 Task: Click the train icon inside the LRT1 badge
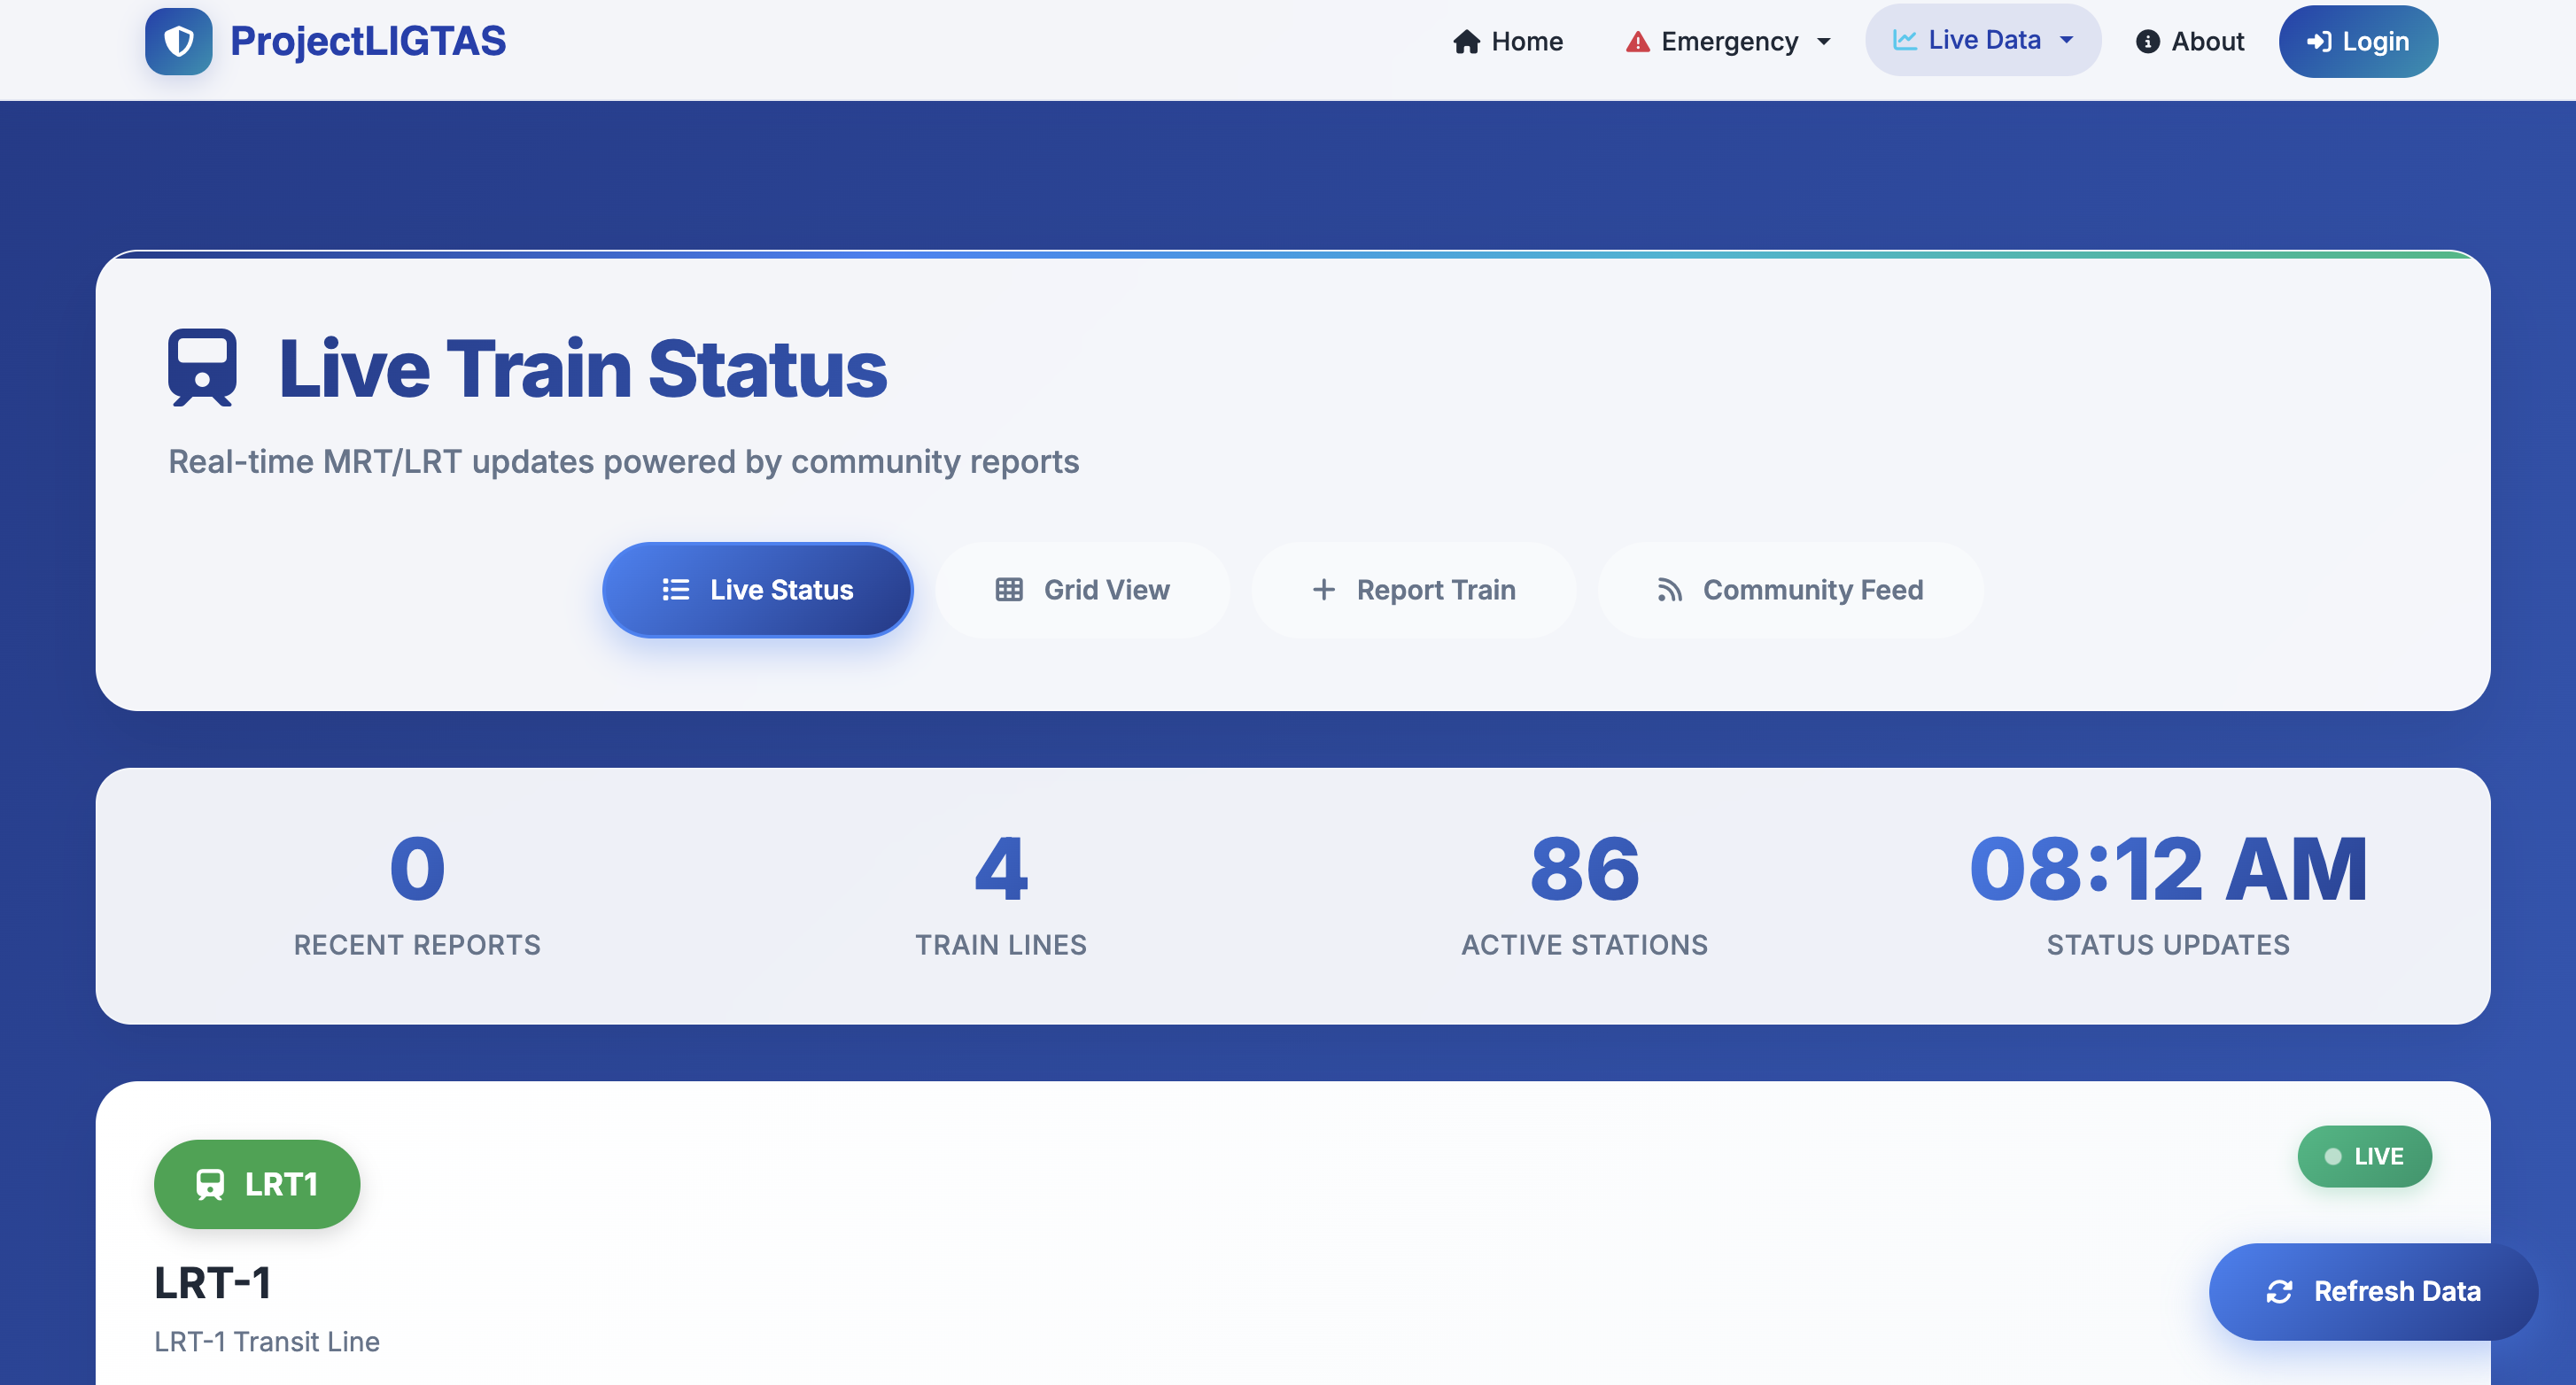pyautogui.click(x=210, y=1184)
